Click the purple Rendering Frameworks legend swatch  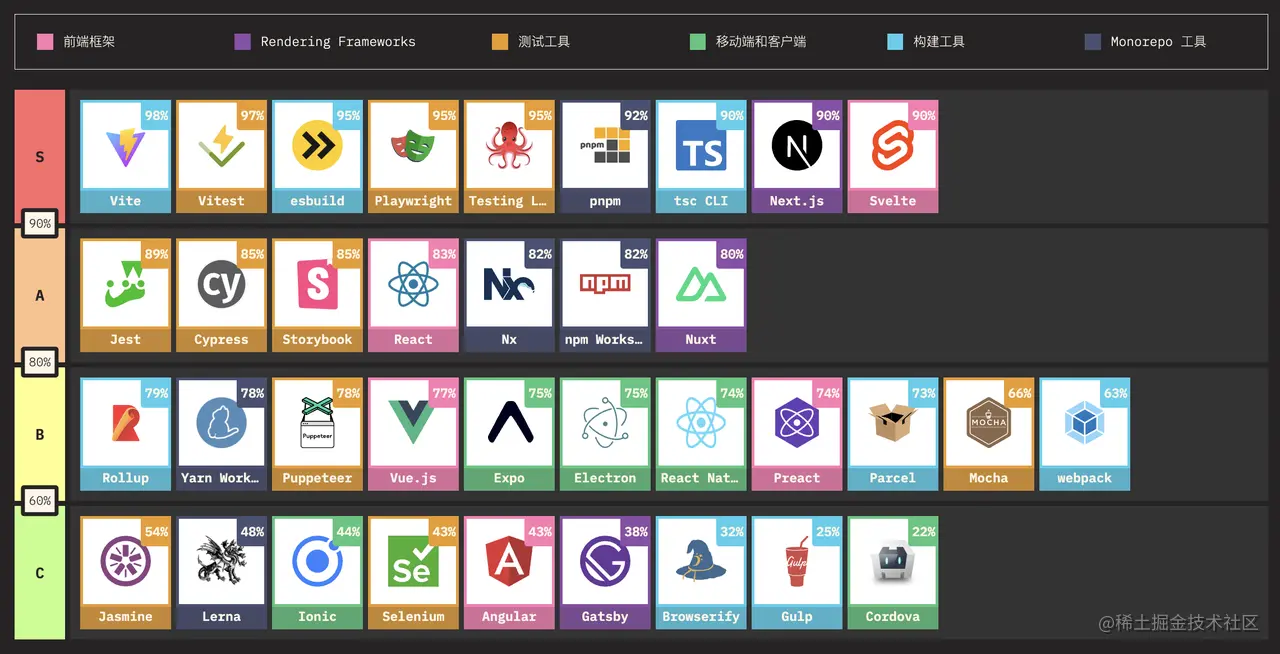(242, 41)
